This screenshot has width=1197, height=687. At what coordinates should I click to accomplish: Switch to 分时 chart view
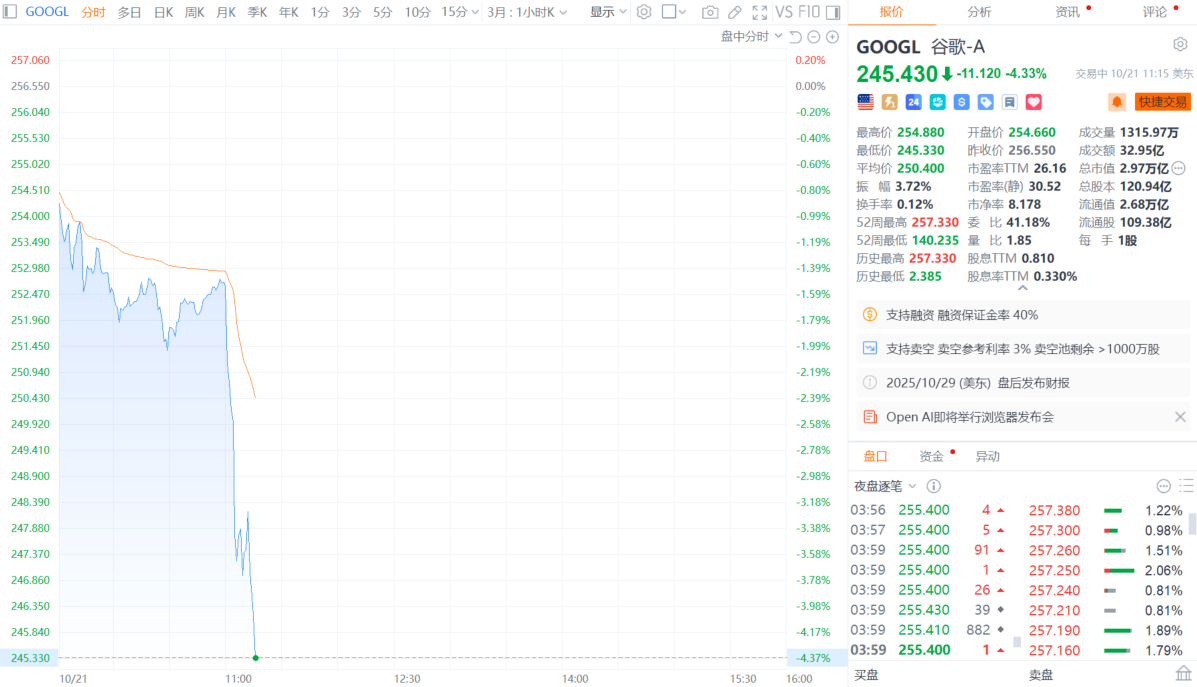click(x=93, y=12)
